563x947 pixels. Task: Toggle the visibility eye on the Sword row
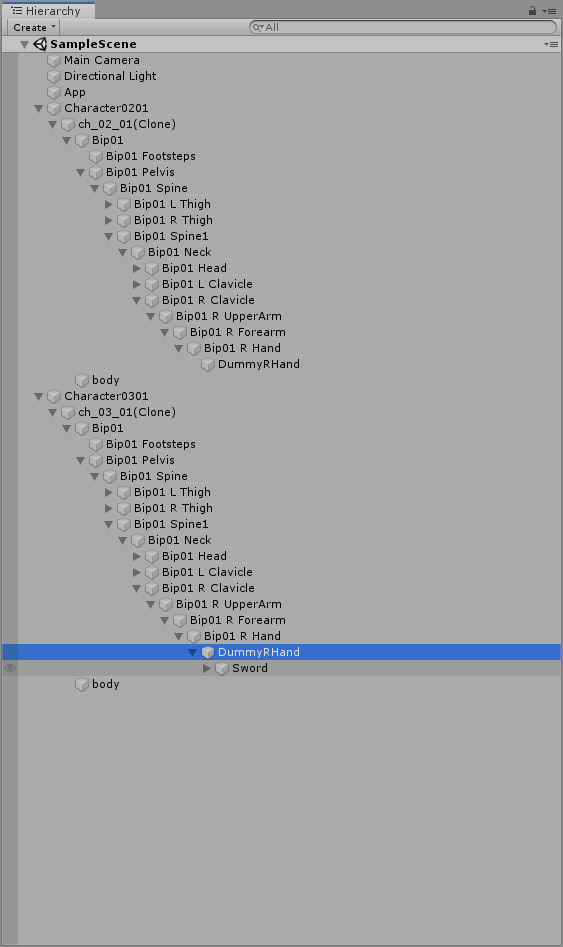[x=10, y=668]
